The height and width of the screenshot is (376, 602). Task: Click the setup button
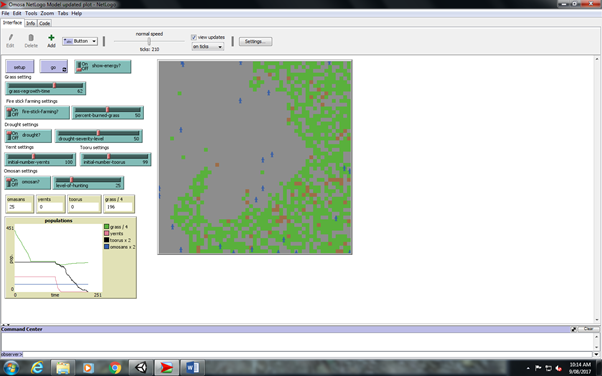[20, 67]
